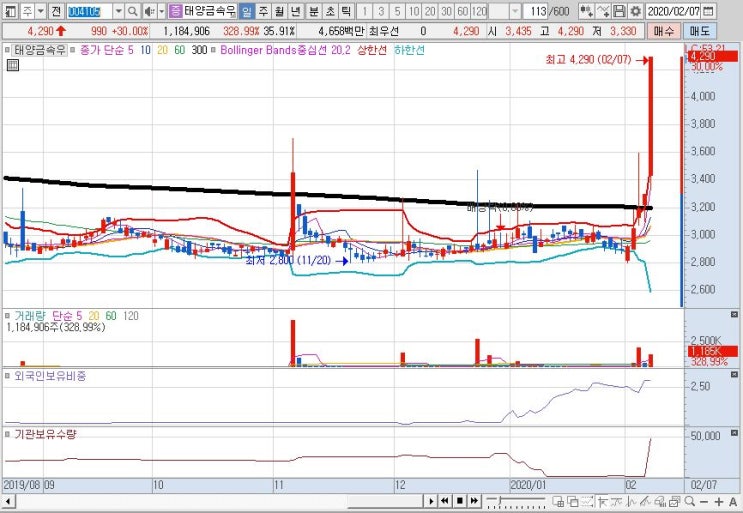Click play button in chart replay controls
This screenshot has width=743, height=513.
coord(431,501)
